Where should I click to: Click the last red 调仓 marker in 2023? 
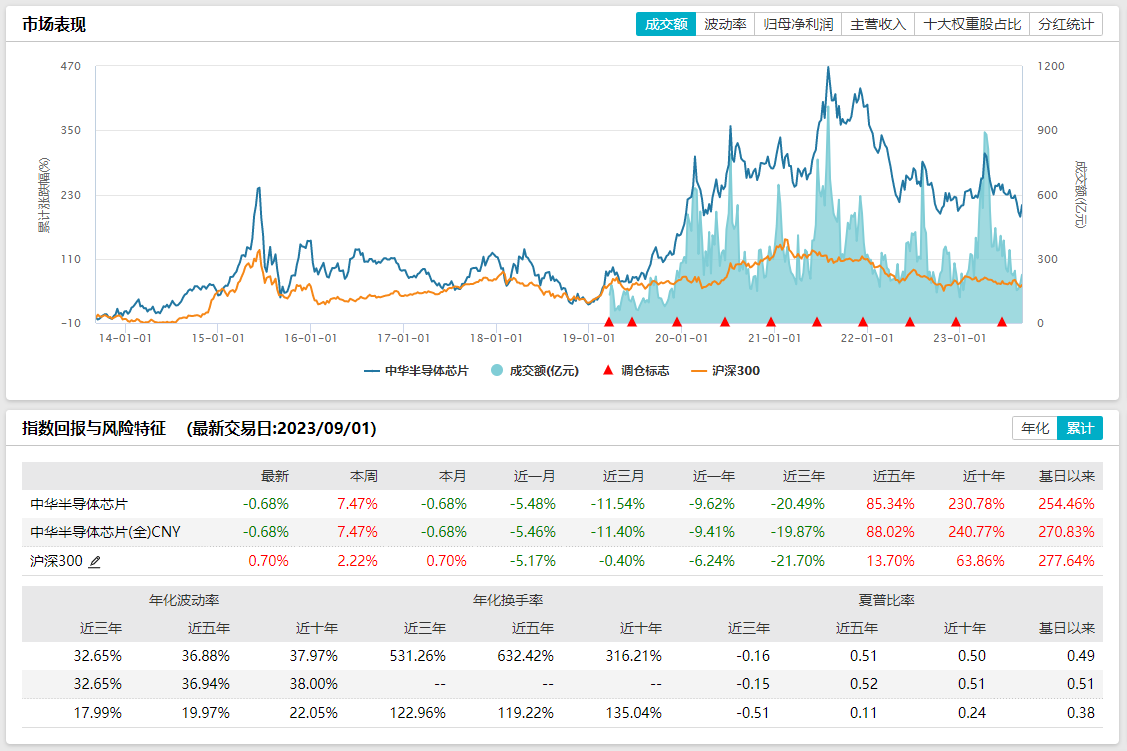(x=1002, y=321)
